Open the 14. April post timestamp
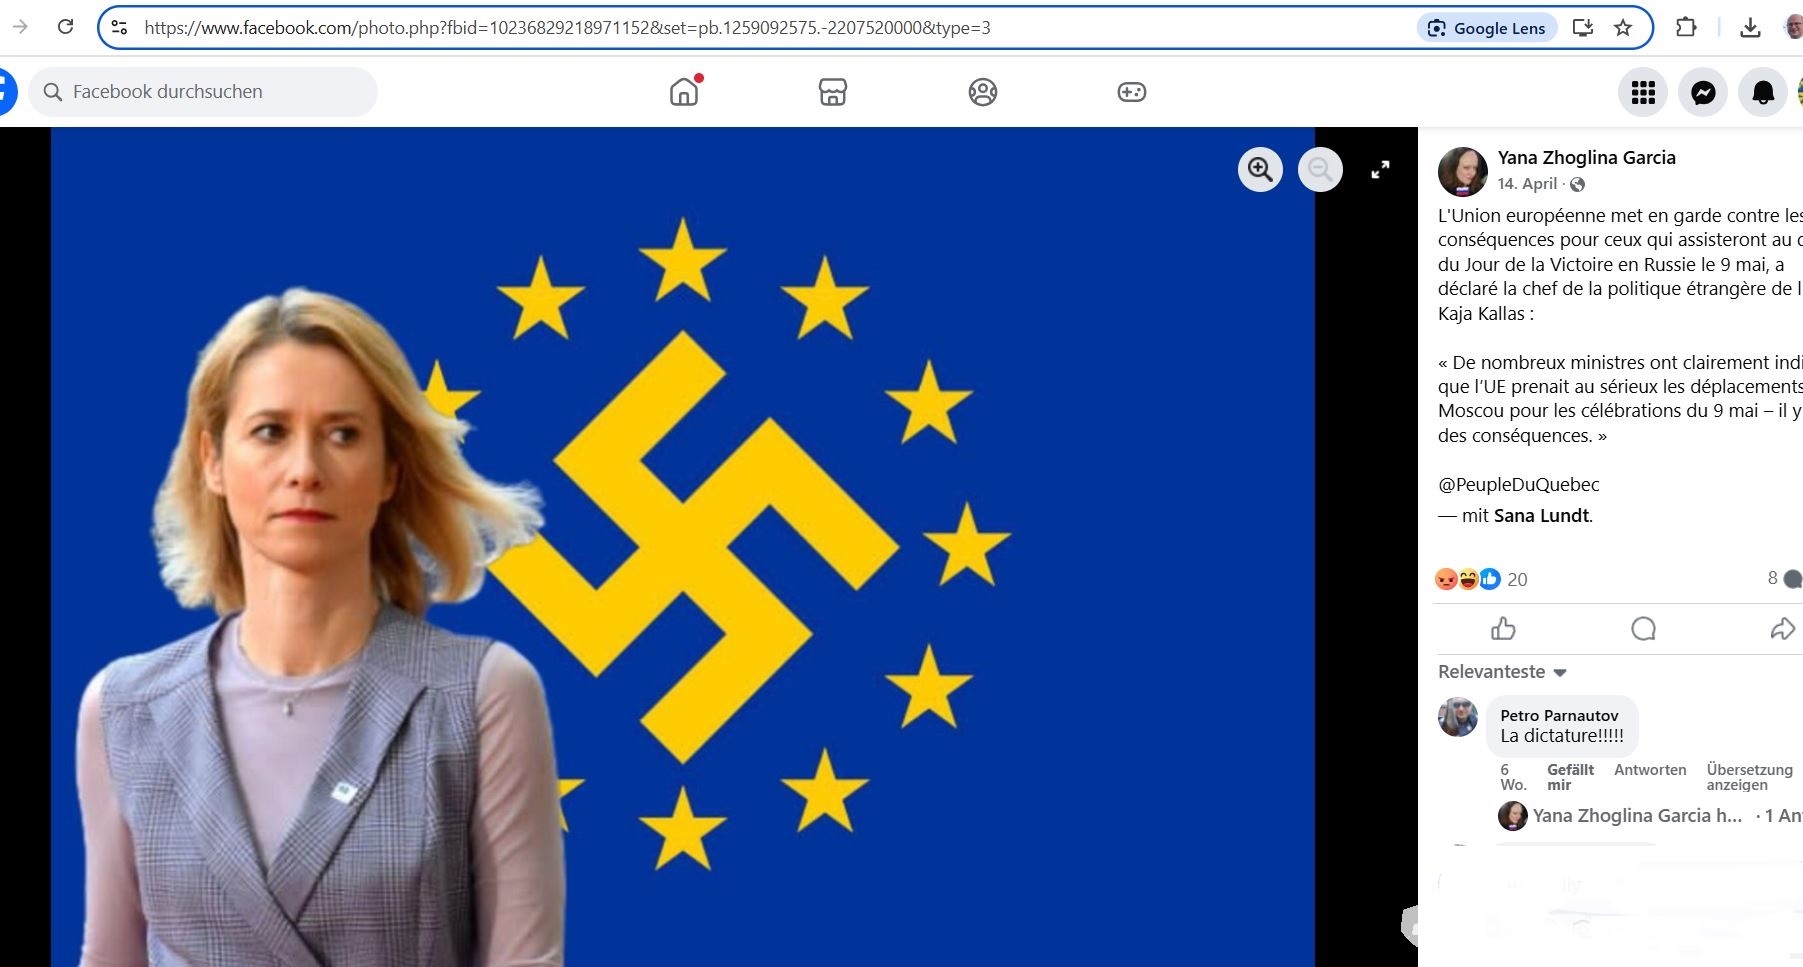The width and height of the screenshot is (1803, 967). coord(1527,184)
